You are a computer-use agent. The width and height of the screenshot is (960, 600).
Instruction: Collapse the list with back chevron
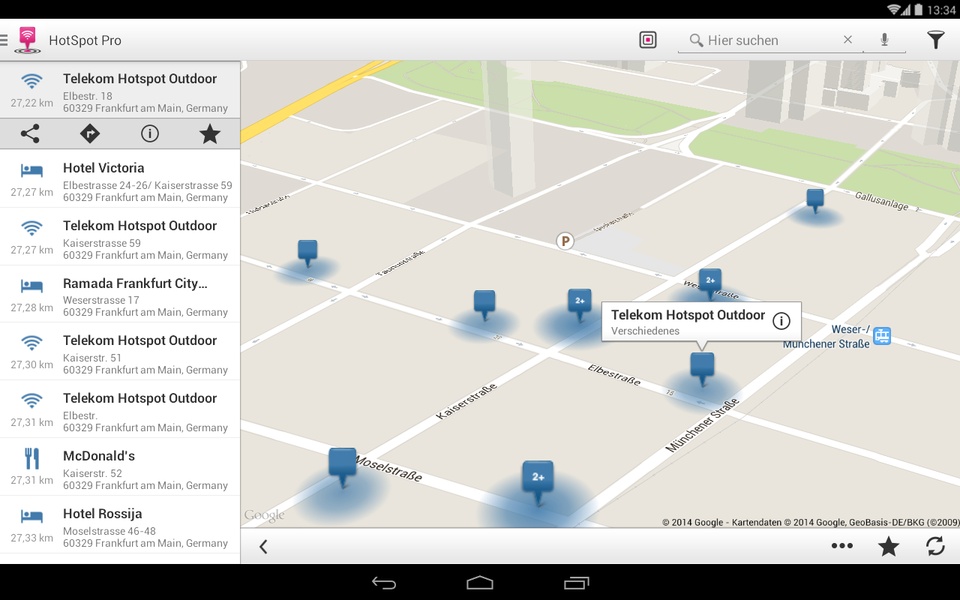tap(263, 546)
